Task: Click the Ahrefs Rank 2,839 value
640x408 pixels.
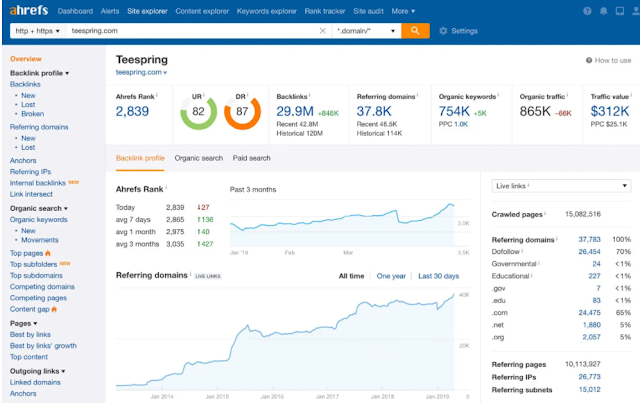Action: tap(132, 111)
